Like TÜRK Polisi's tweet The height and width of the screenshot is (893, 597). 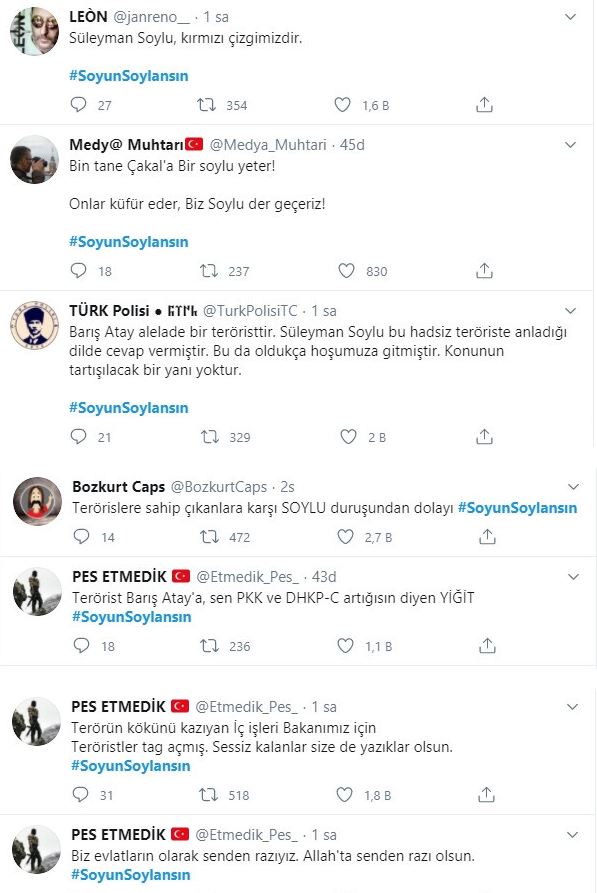[348, 436]
